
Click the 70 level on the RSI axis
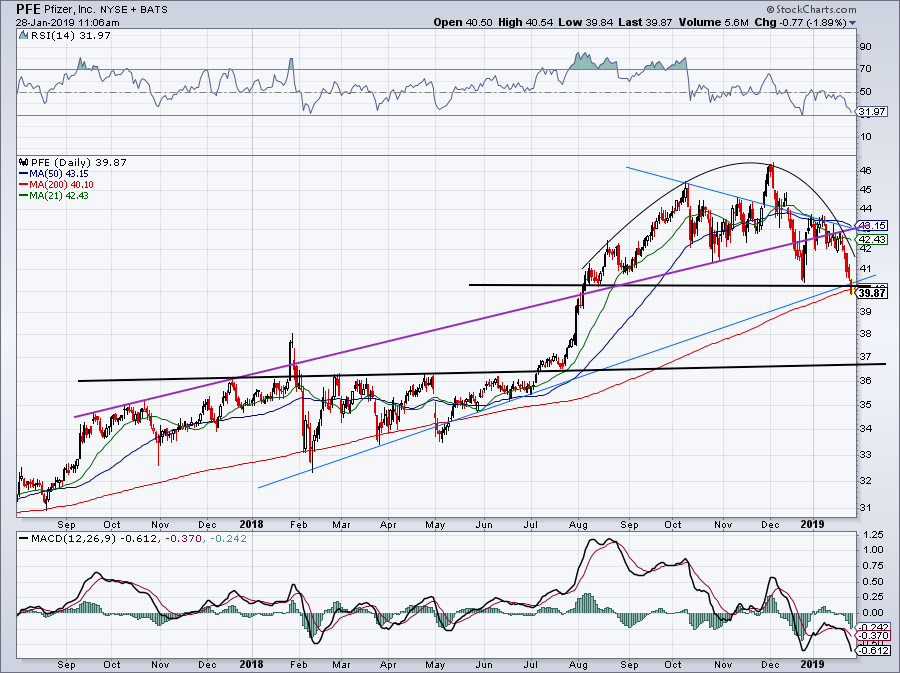(x=865, y=69)
